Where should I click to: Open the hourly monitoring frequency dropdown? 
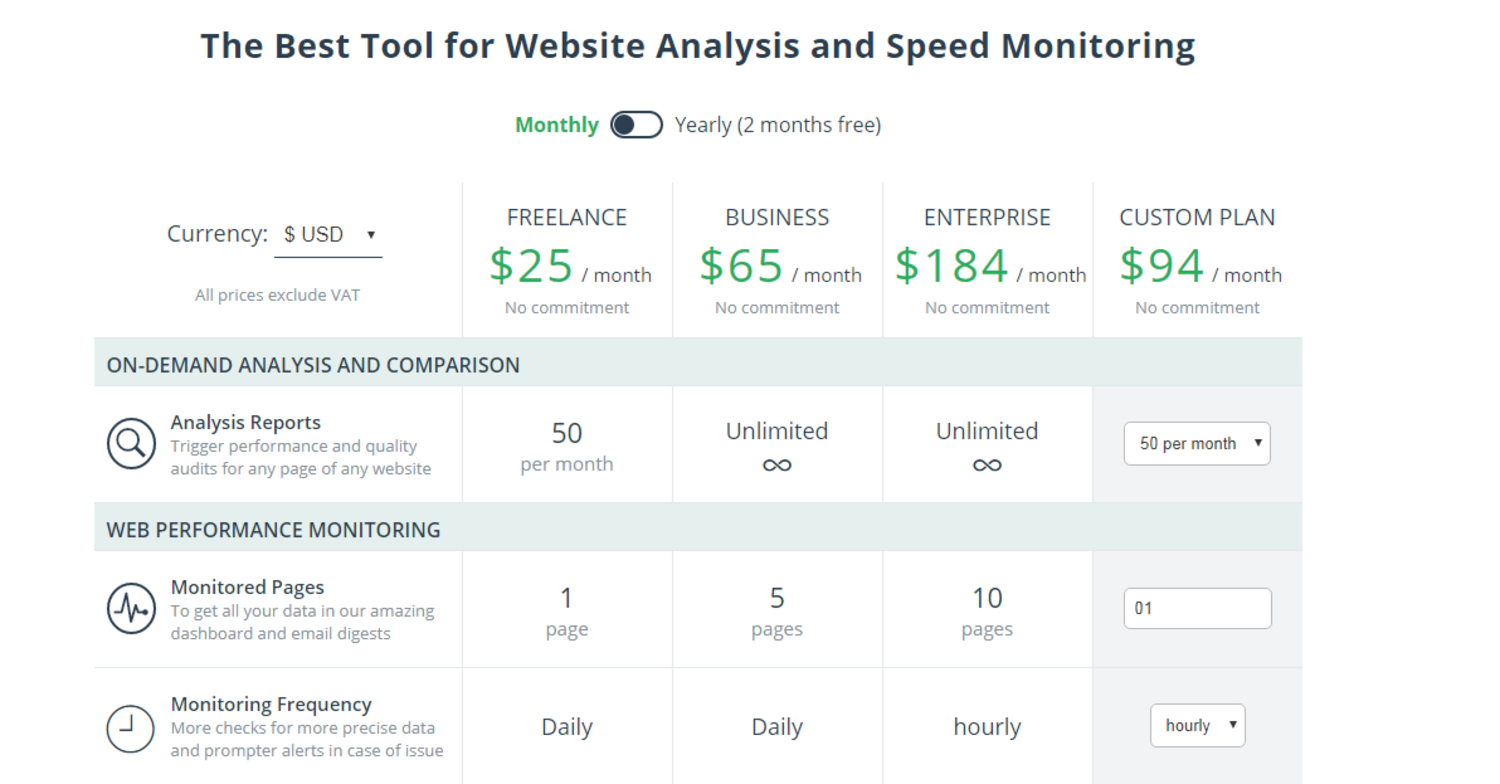tap(1197, 726)
